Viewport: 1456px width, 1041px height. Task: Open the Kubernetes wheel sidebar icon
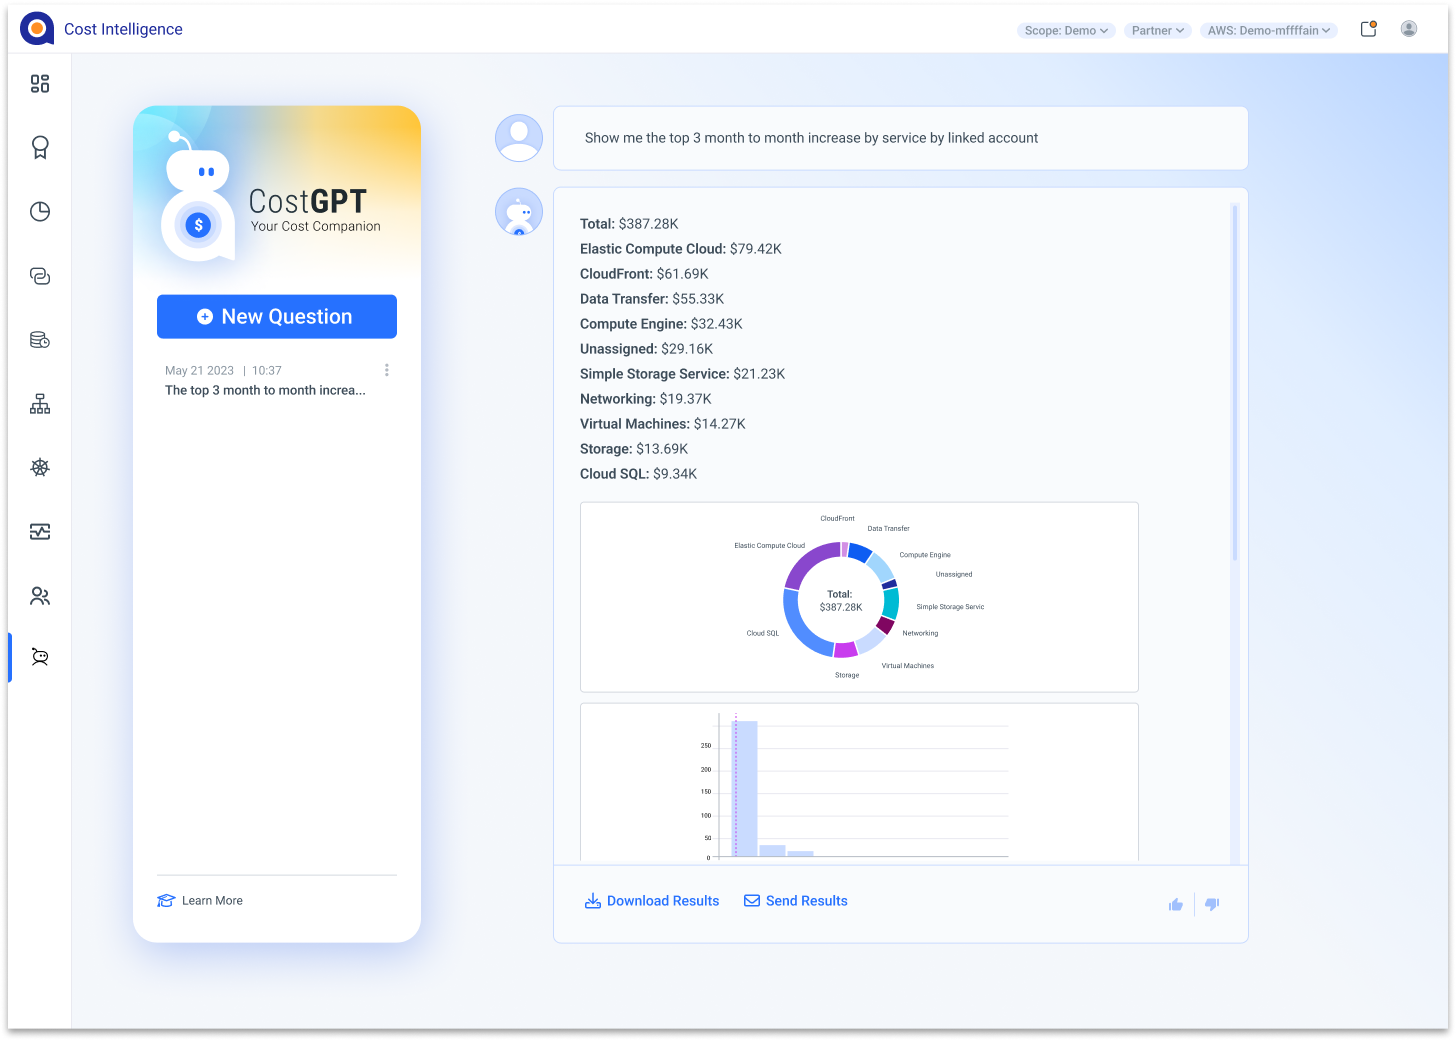tap(40, 467)
